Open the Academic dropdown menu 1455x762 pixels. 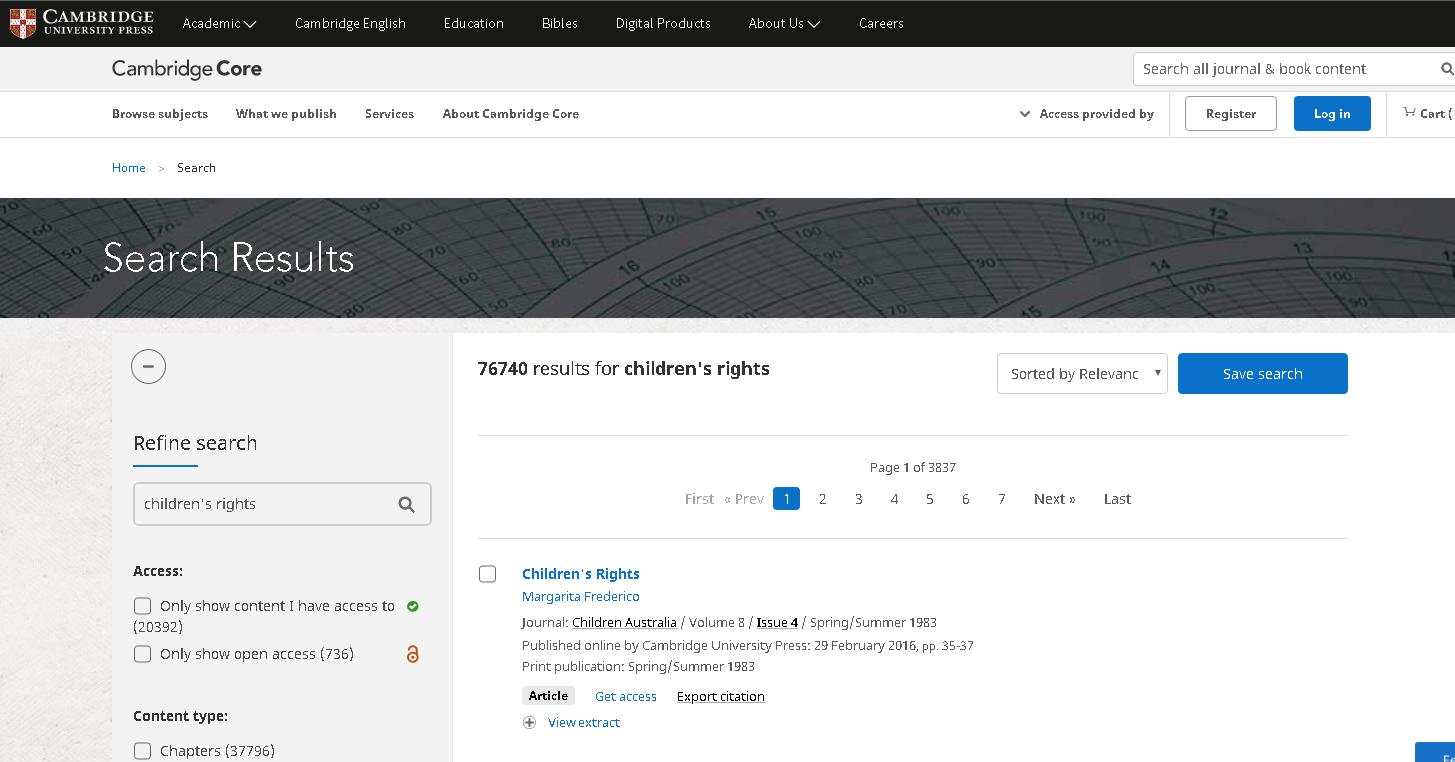[219, 23]
